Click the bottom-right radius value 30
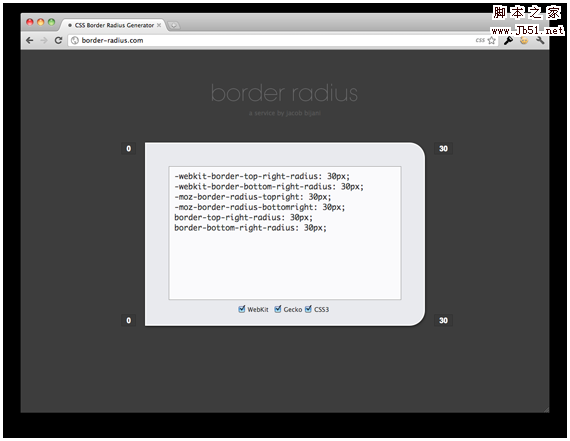 pos(443,320)
